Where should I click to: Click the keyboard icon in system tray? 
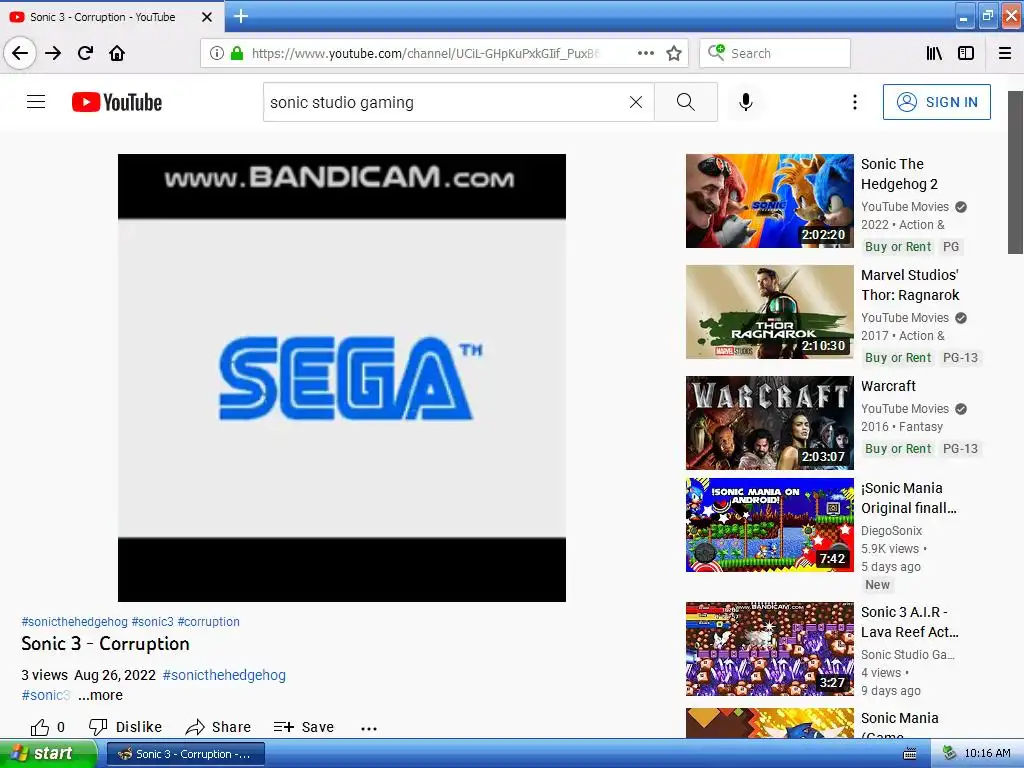[x=910, y=754]
